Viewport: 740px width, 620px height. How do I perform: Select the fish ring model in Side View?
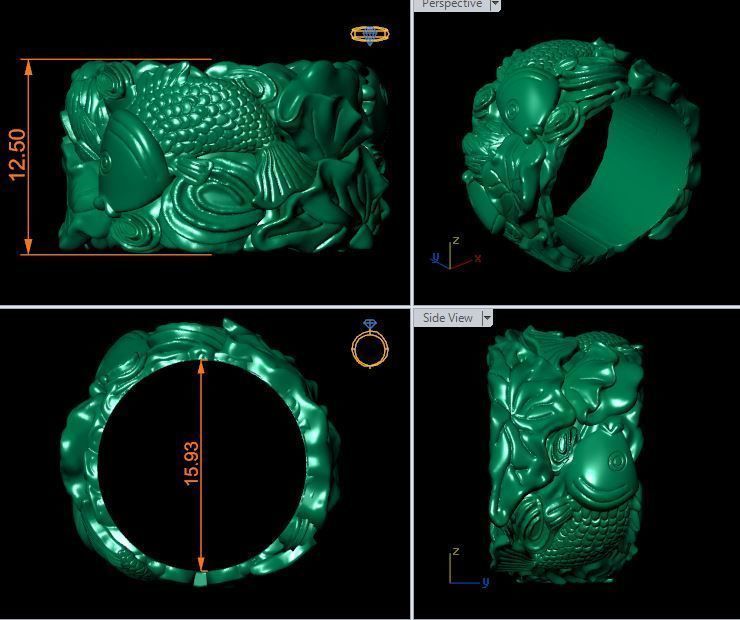565,454
